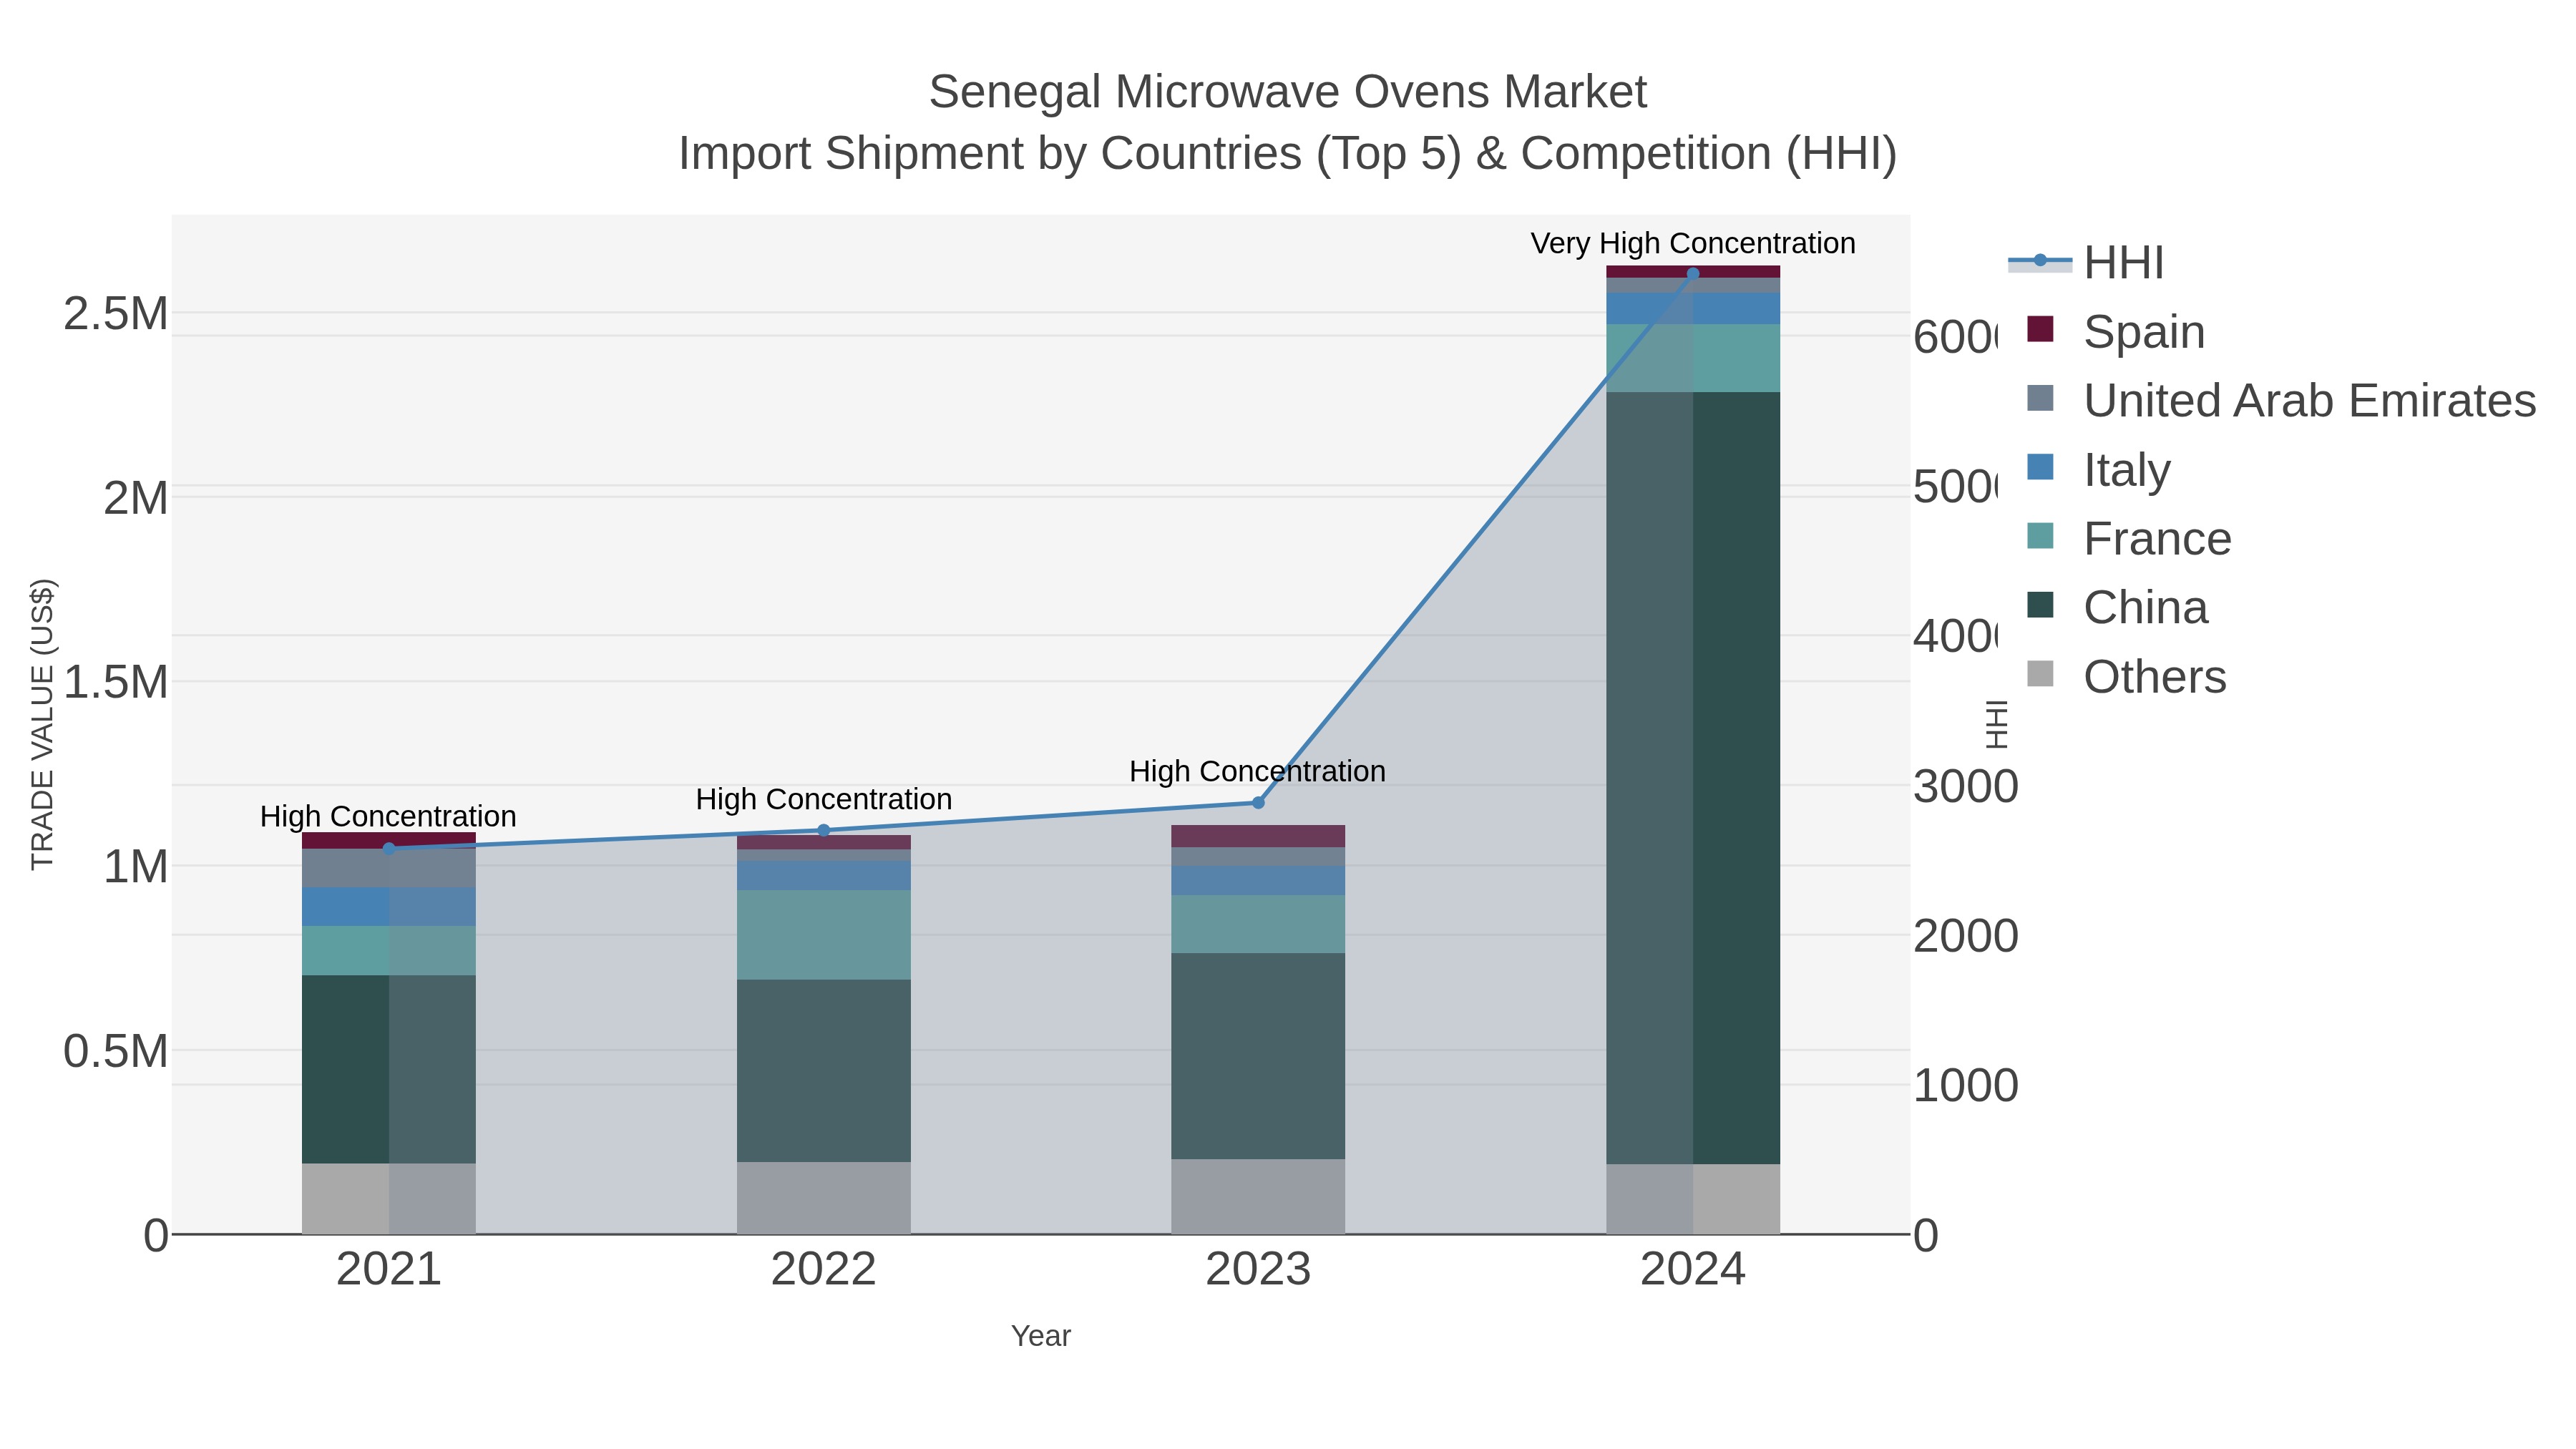Click the High Concentration label above 2021

(388, 816)
